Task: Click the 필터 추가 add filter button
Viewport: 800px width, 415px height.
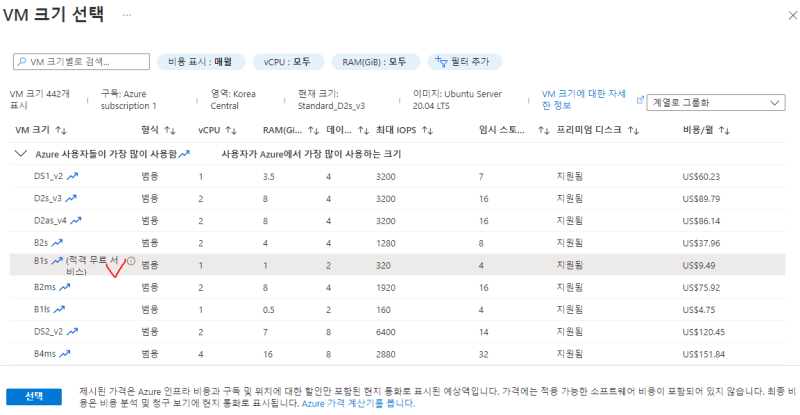Action: (x=464, y=62)
